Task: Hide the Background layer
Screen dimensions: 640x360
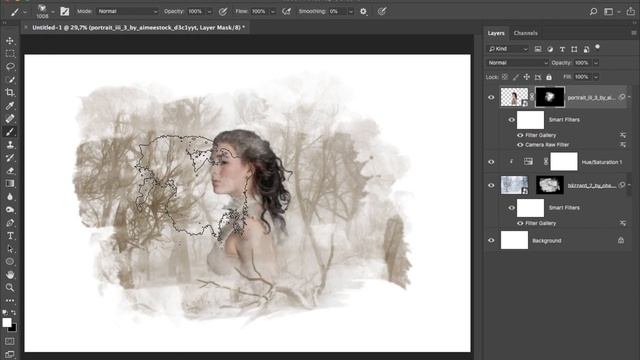Action: 491,240
